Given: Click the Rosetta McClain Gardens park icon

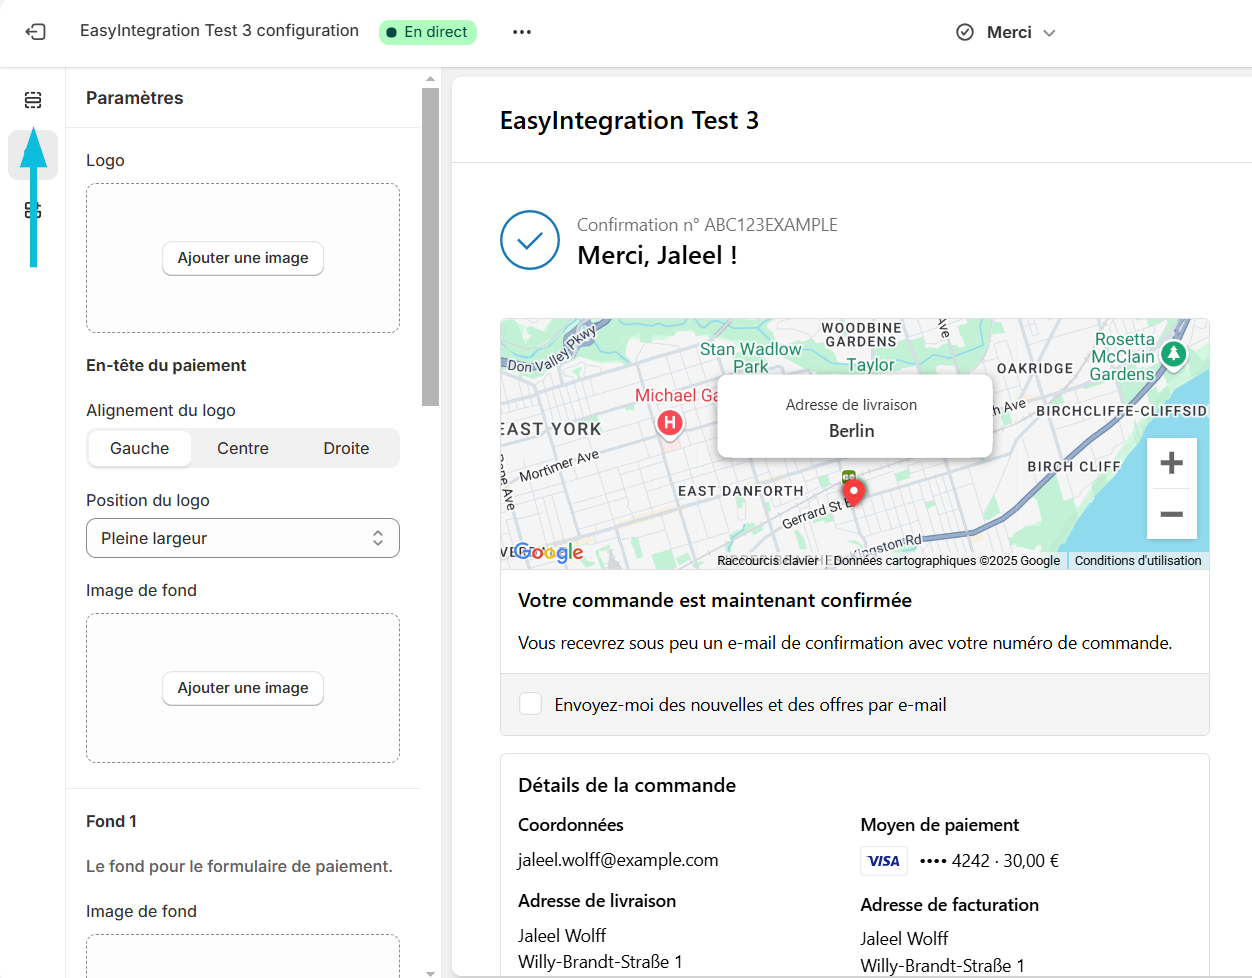Looking at the screenshot, I should click(1173, 353).
